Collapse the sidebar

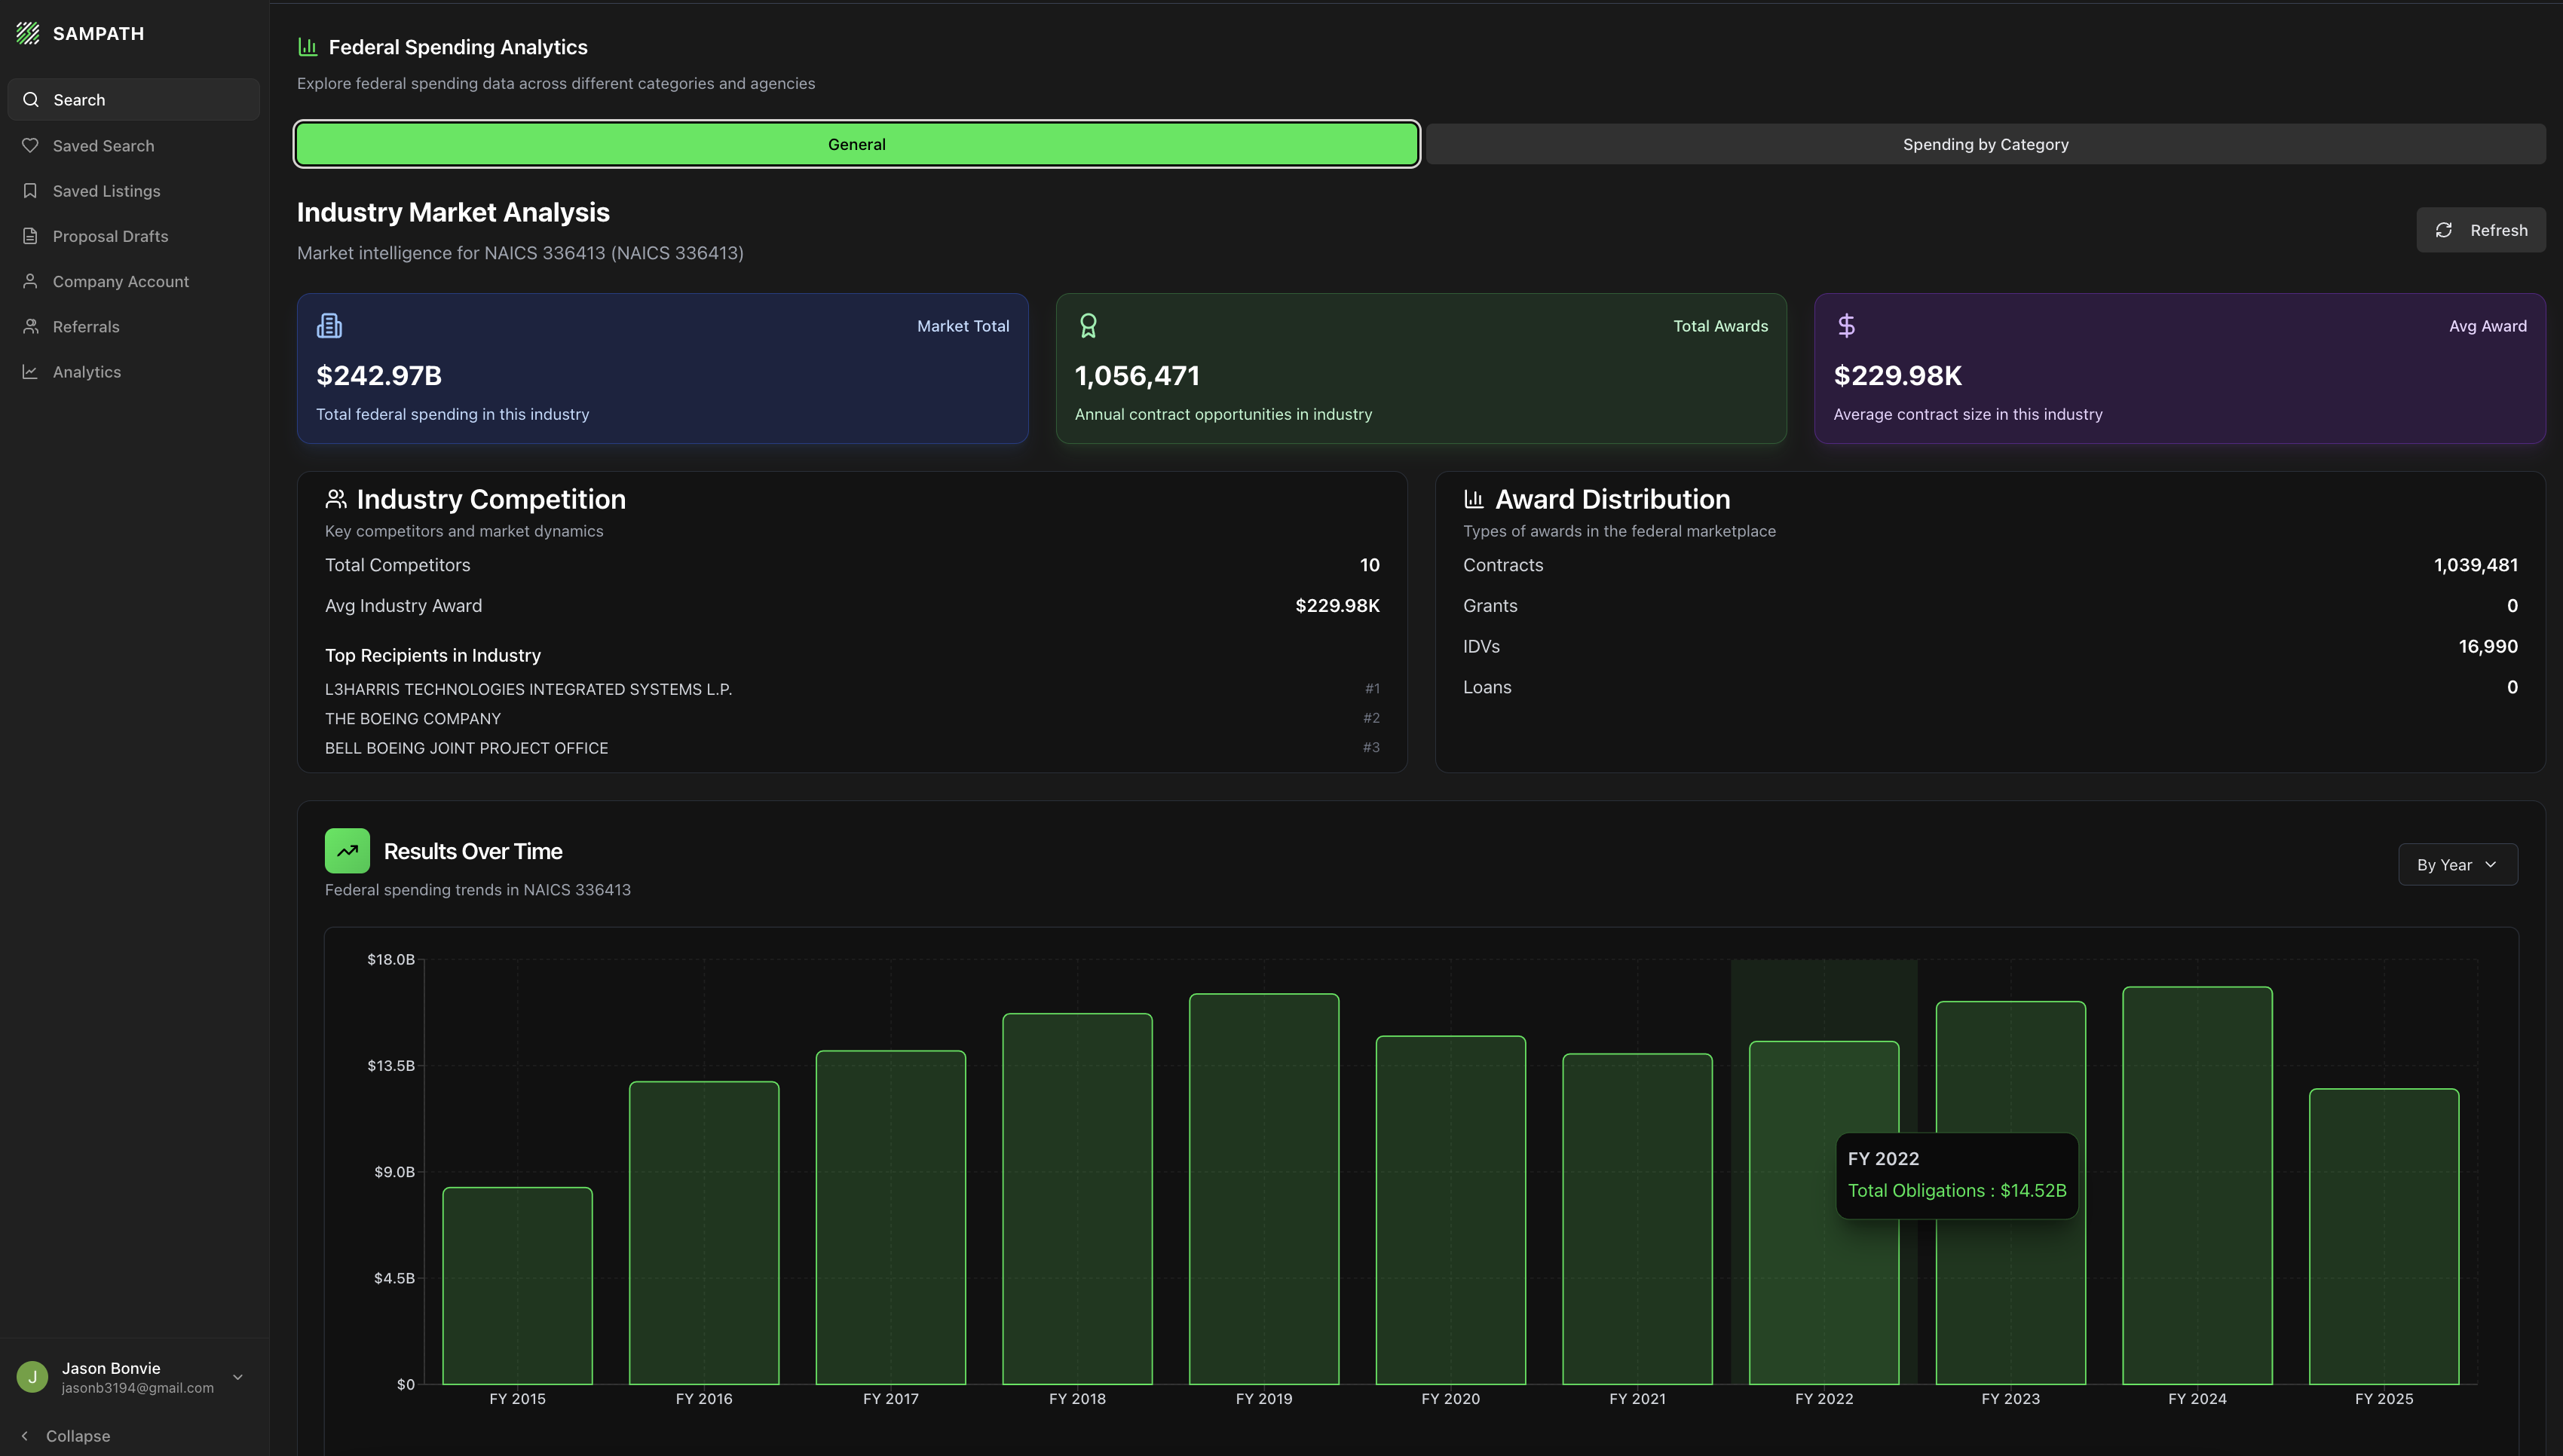point(66,1436)
